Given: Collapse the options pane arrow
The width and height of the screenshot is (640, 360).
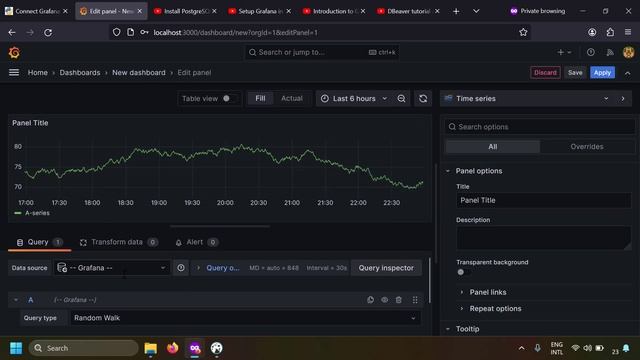Looking at the screenshot, I should point(623,99).
